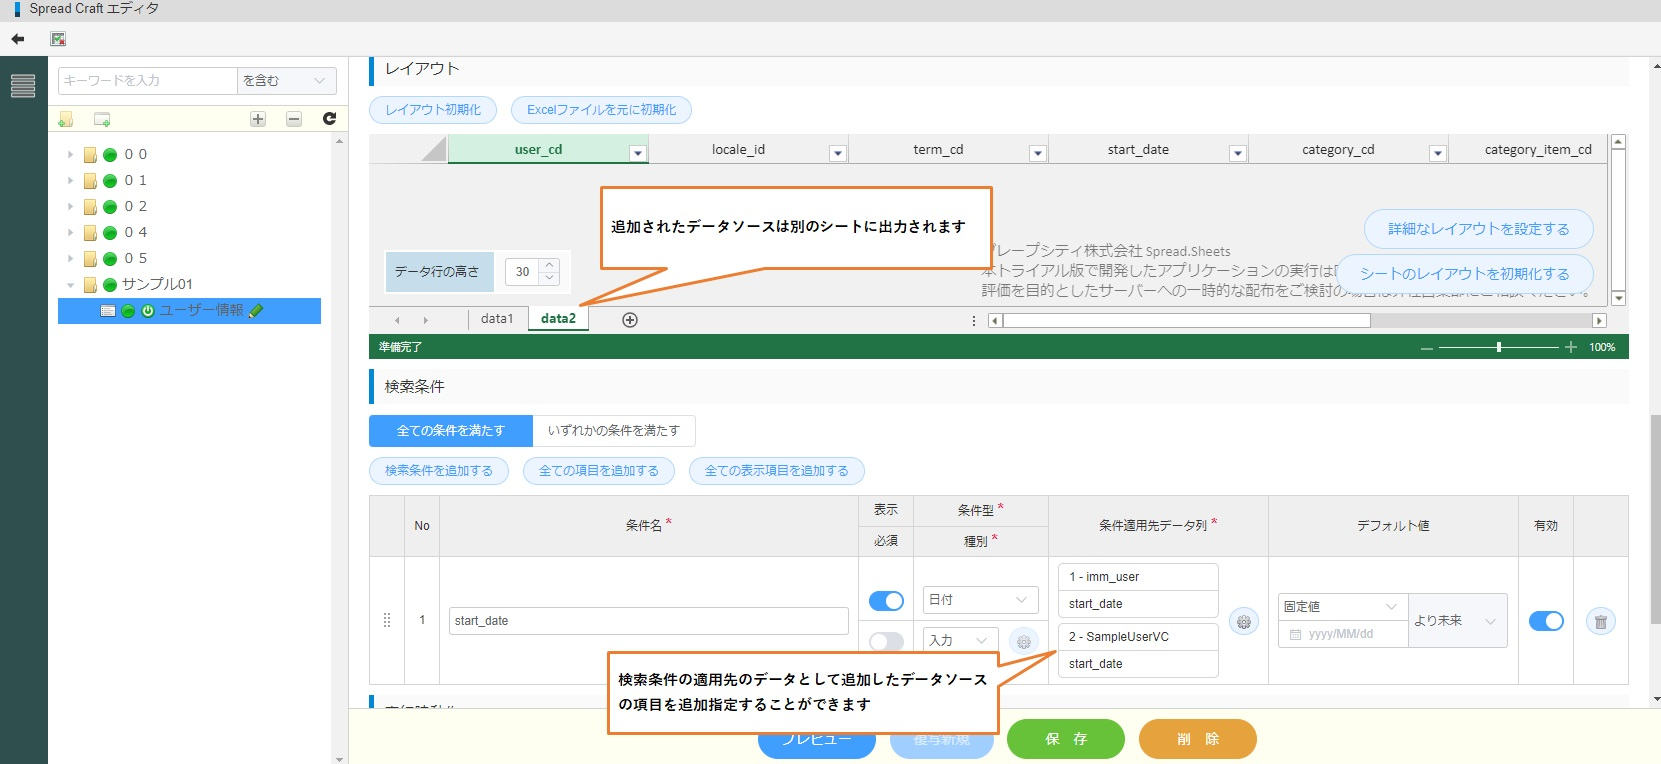Click the back arrow in the top toolbar
This screenshot has width=1661, height=764.
pos(18,39)
